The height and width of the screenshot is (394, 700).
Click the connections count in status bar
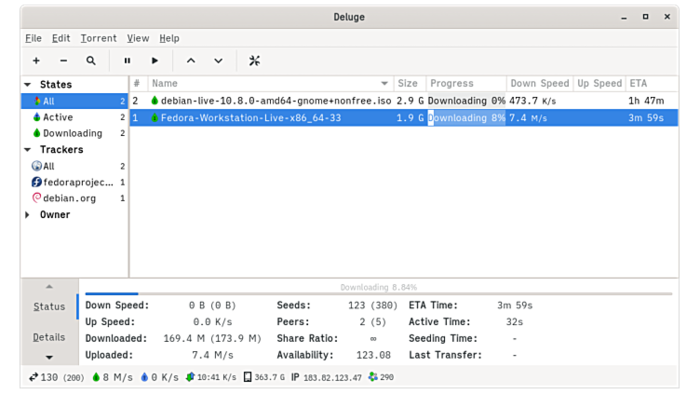[x=57, y=377]
